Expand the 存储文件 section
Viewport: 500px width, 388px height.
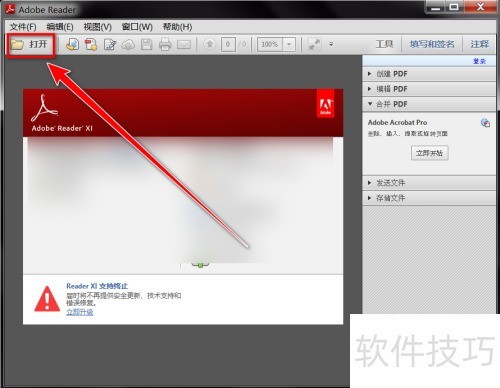click(x=429, y=198)
